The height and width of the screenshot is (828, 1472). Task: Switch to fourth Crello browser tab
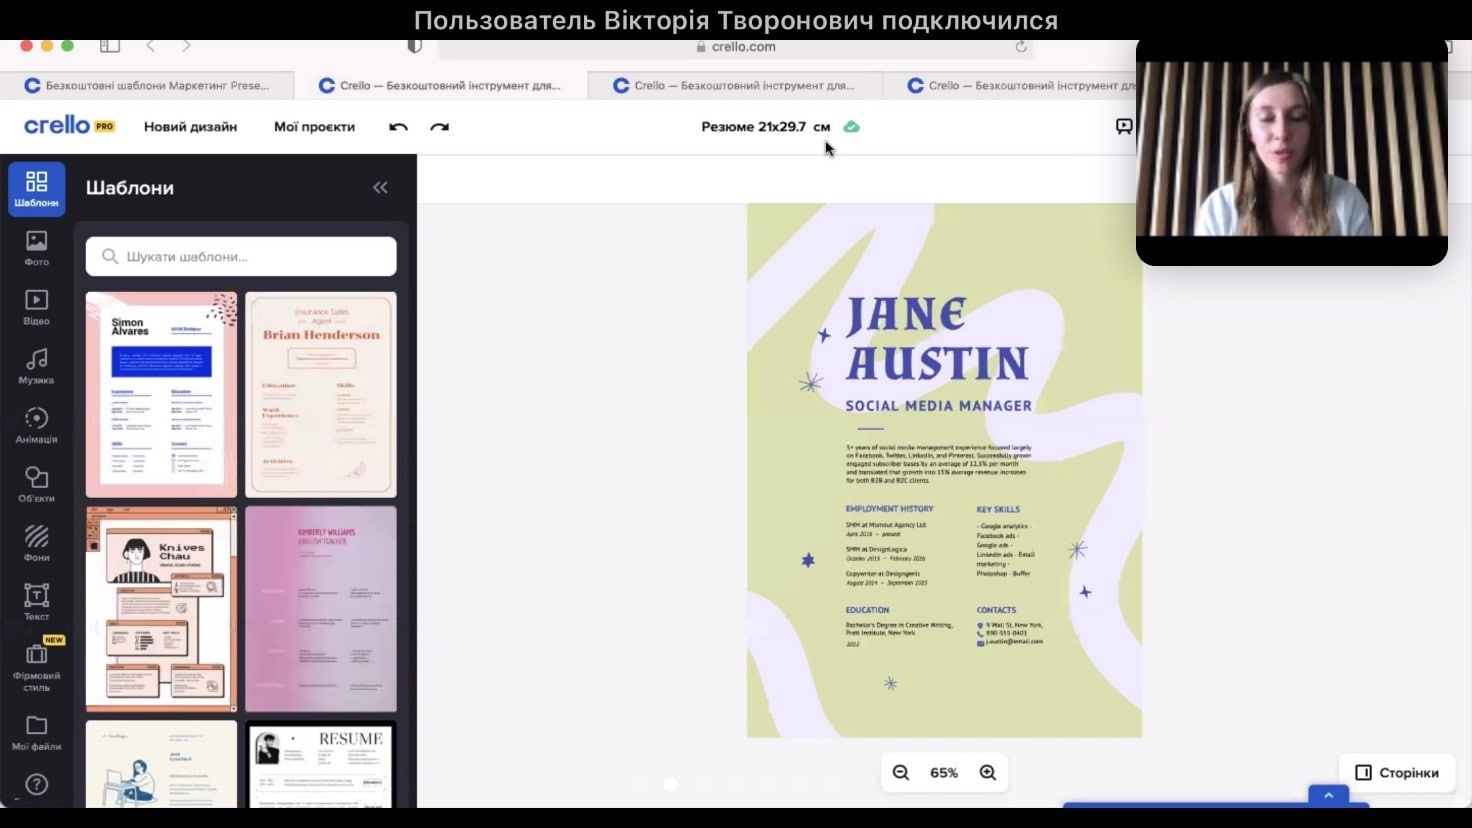[x=1010, y=86]
